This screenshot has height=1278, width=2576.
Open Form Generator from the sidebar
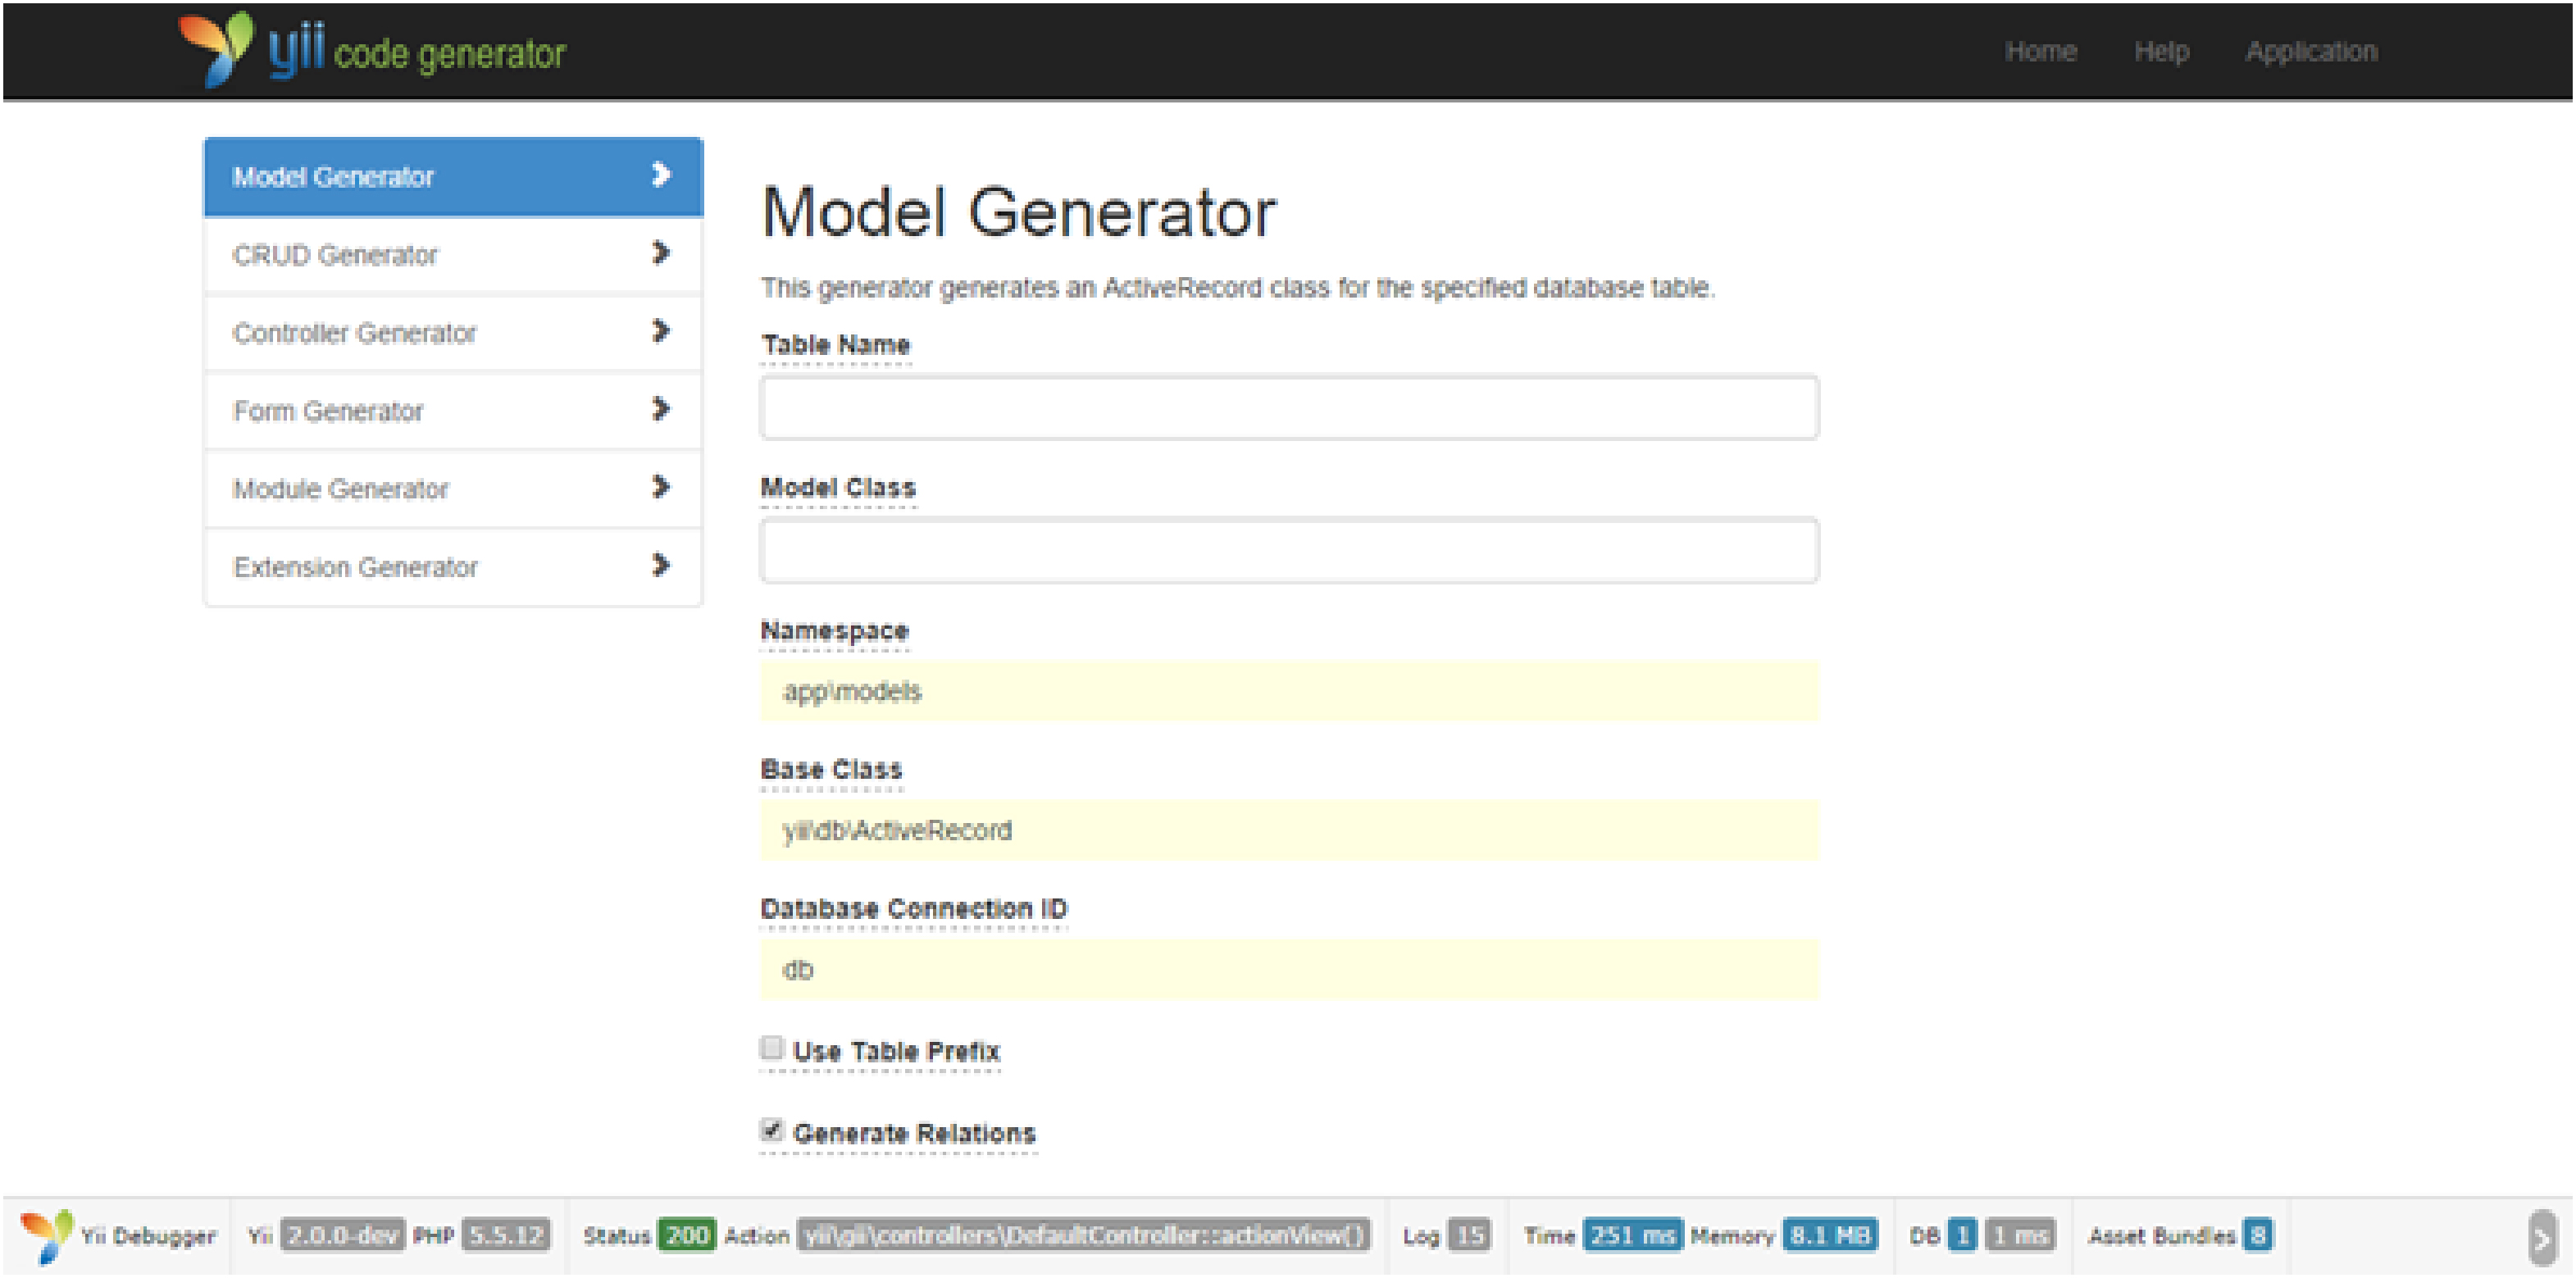[453, 411]
